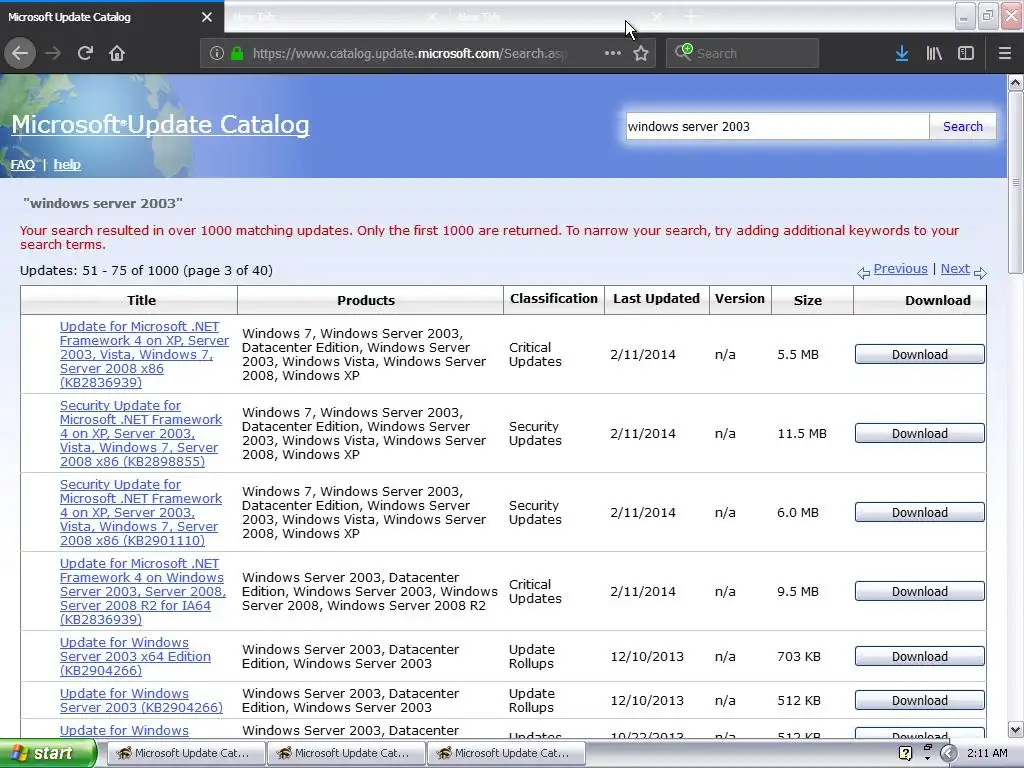The width and height of the screenshot is (1024, 768).
Task: Go to the Previous results page
Action: coord(900,268)
